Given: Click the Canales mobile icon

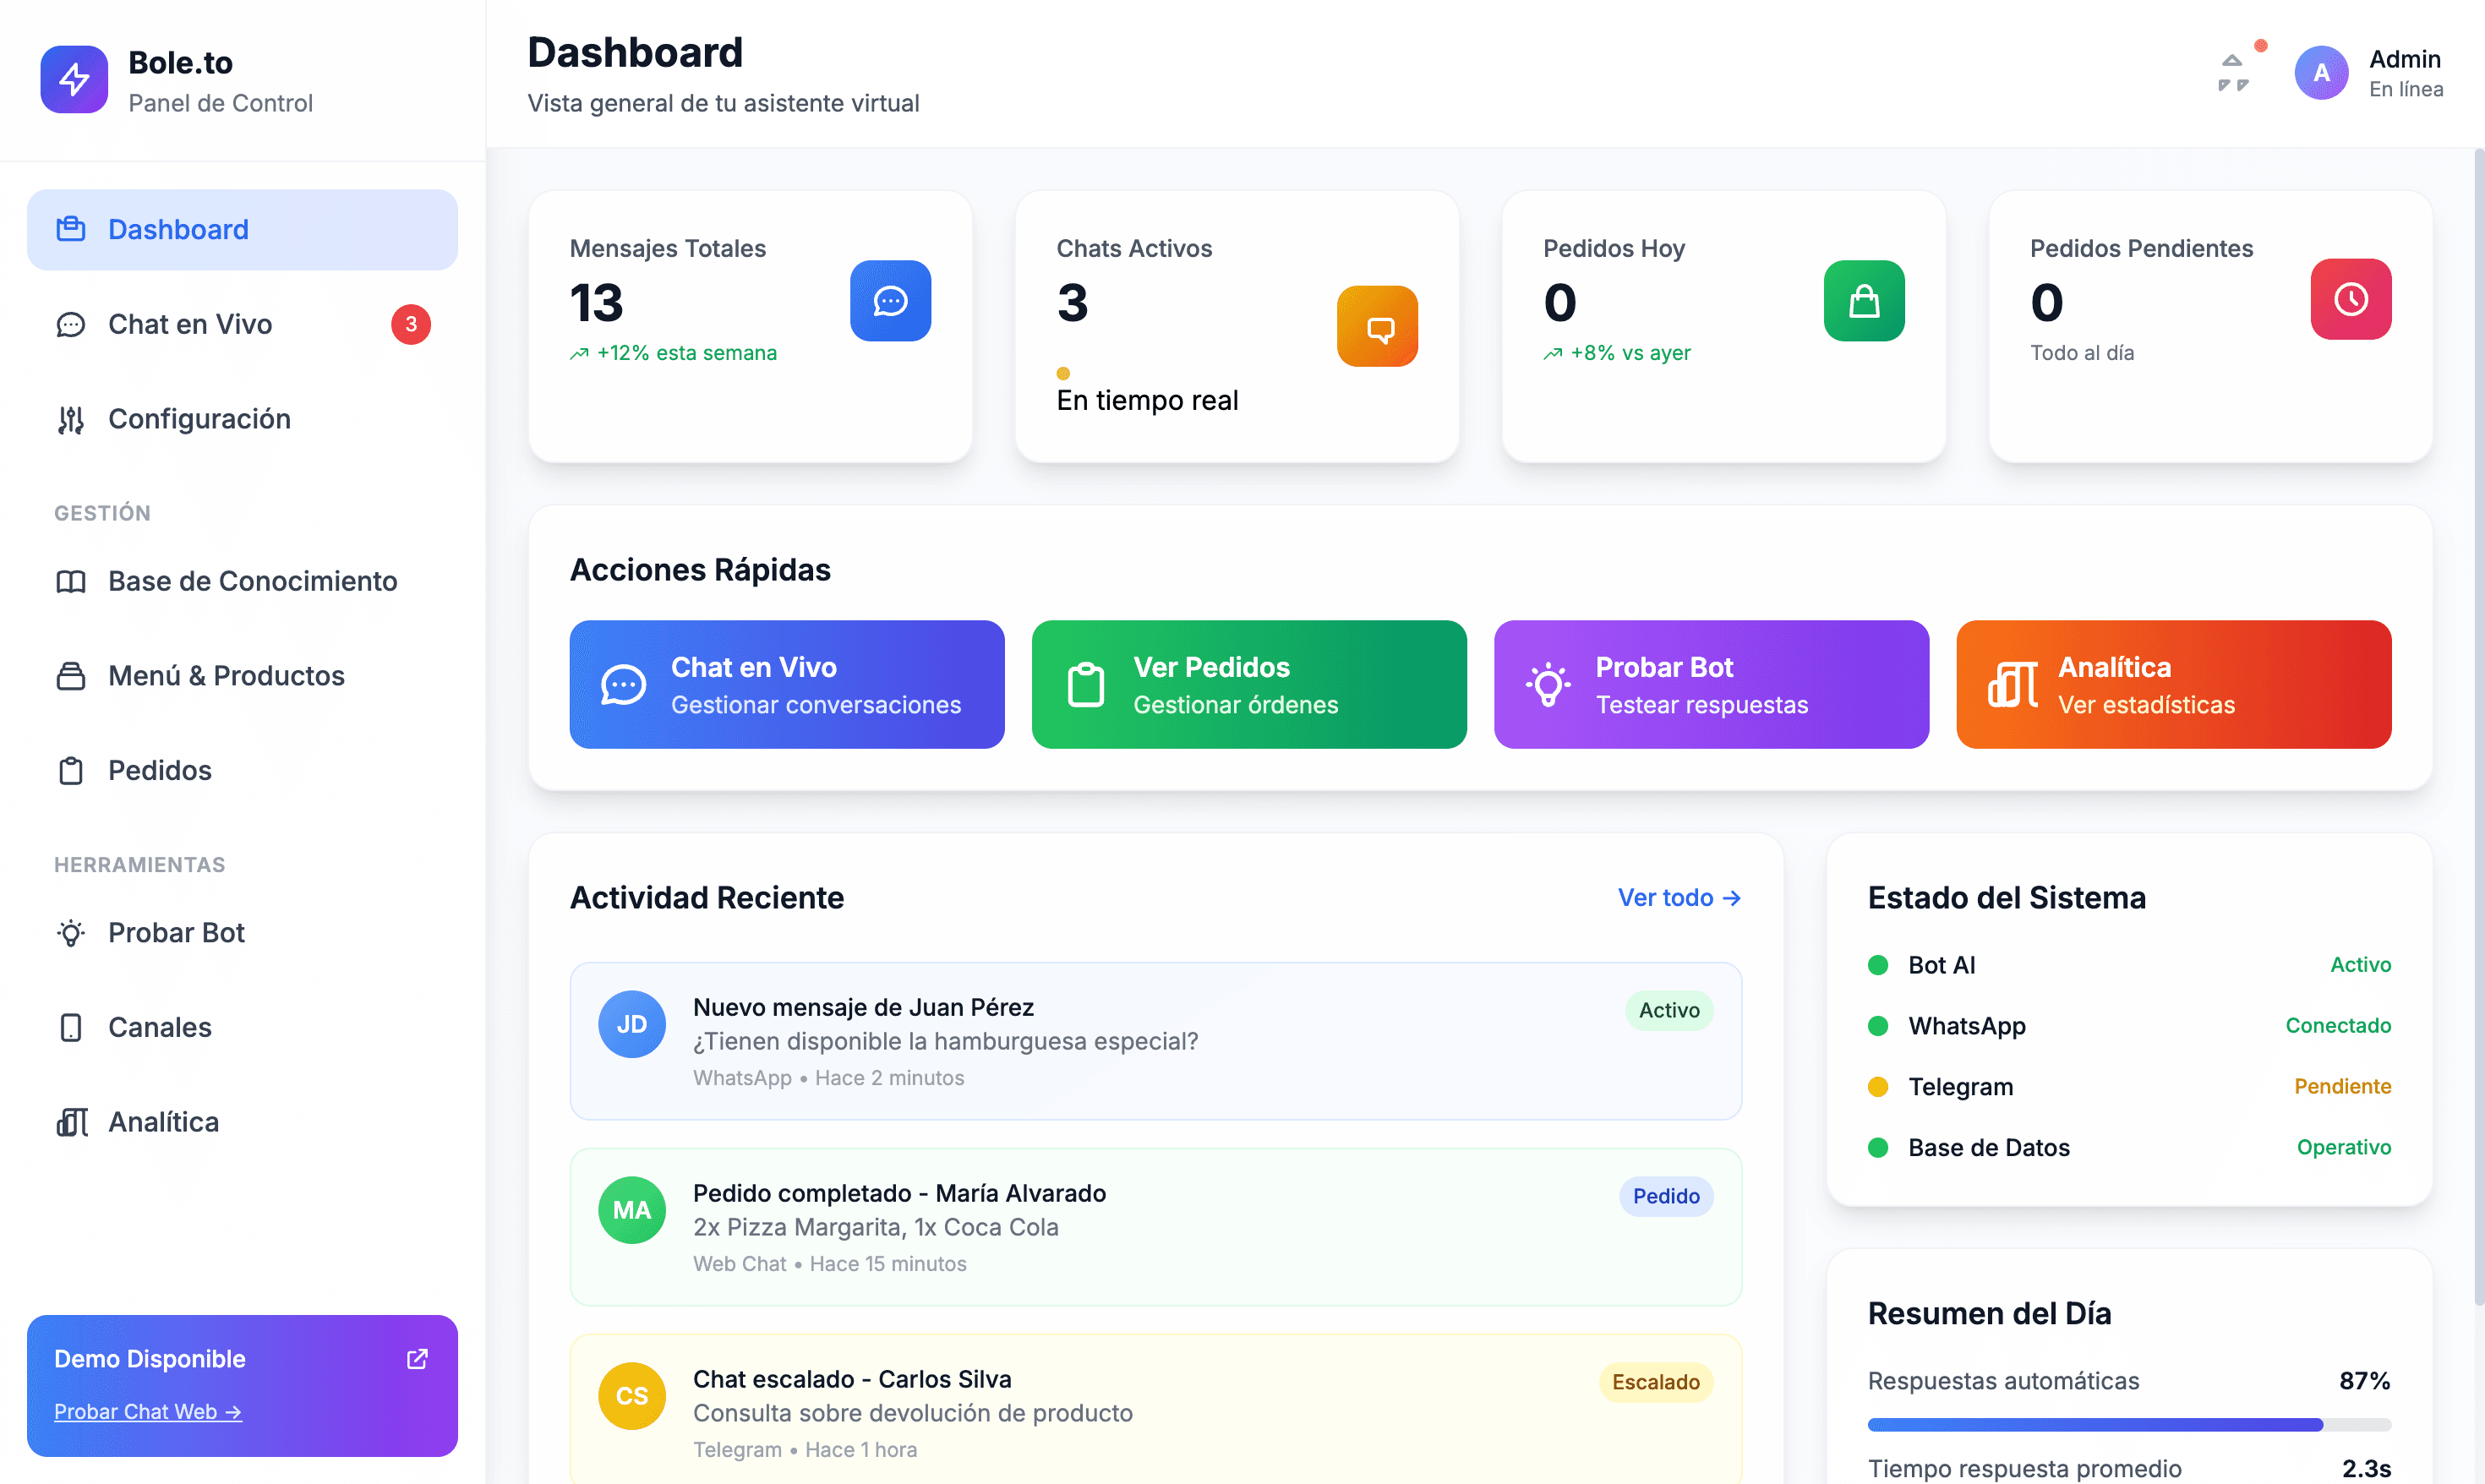Looking at the screenshot, I should [x=70, y=1027].
